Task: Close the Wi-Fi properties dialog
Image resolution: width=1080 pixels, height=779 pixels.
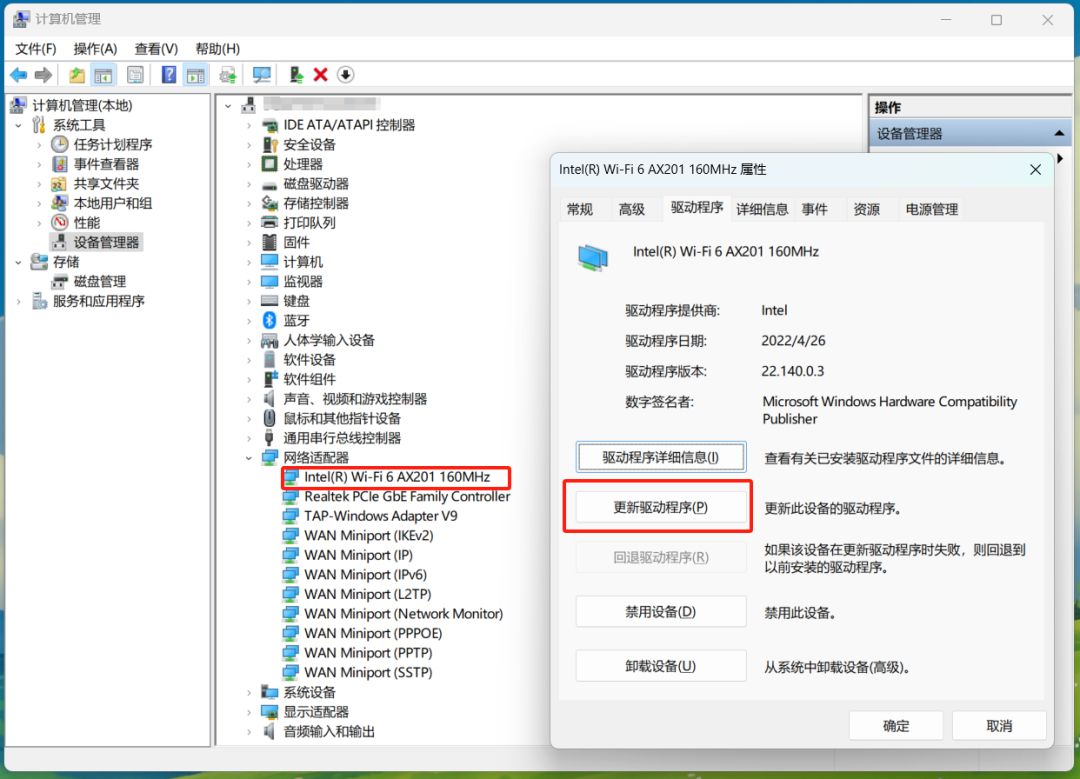Action: [x=1035, y=169]
